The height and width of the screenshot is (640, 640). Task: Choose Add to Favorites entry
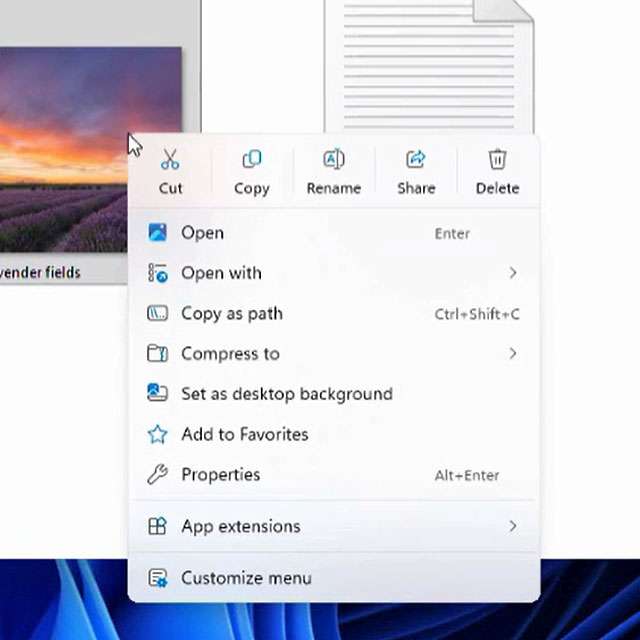(x=334, y=434)
